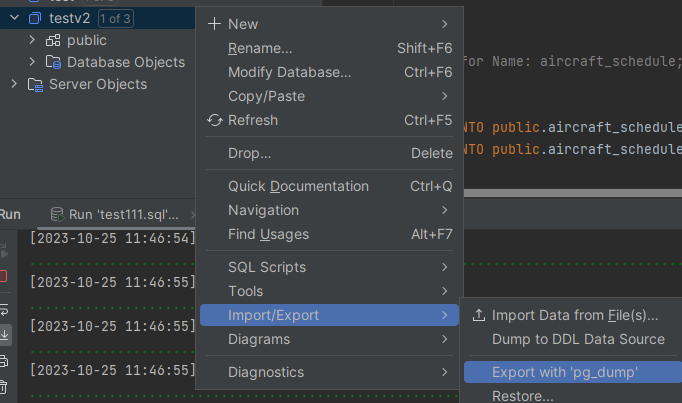Expand the Server Objects node
The width and height of the screenshot is (682, 403).
click(14, 84)
